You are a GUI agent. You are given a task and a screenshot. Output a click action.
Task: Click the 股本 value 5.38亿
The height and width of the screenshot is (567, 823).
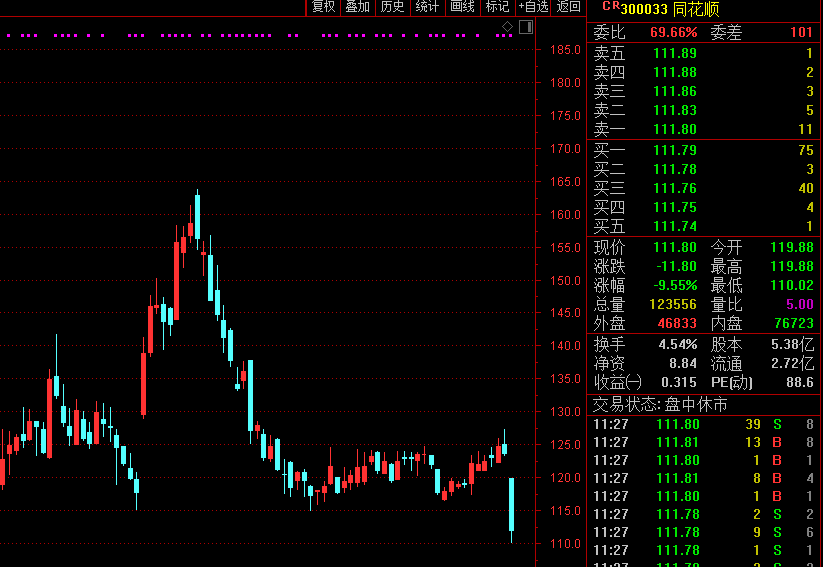793,345
